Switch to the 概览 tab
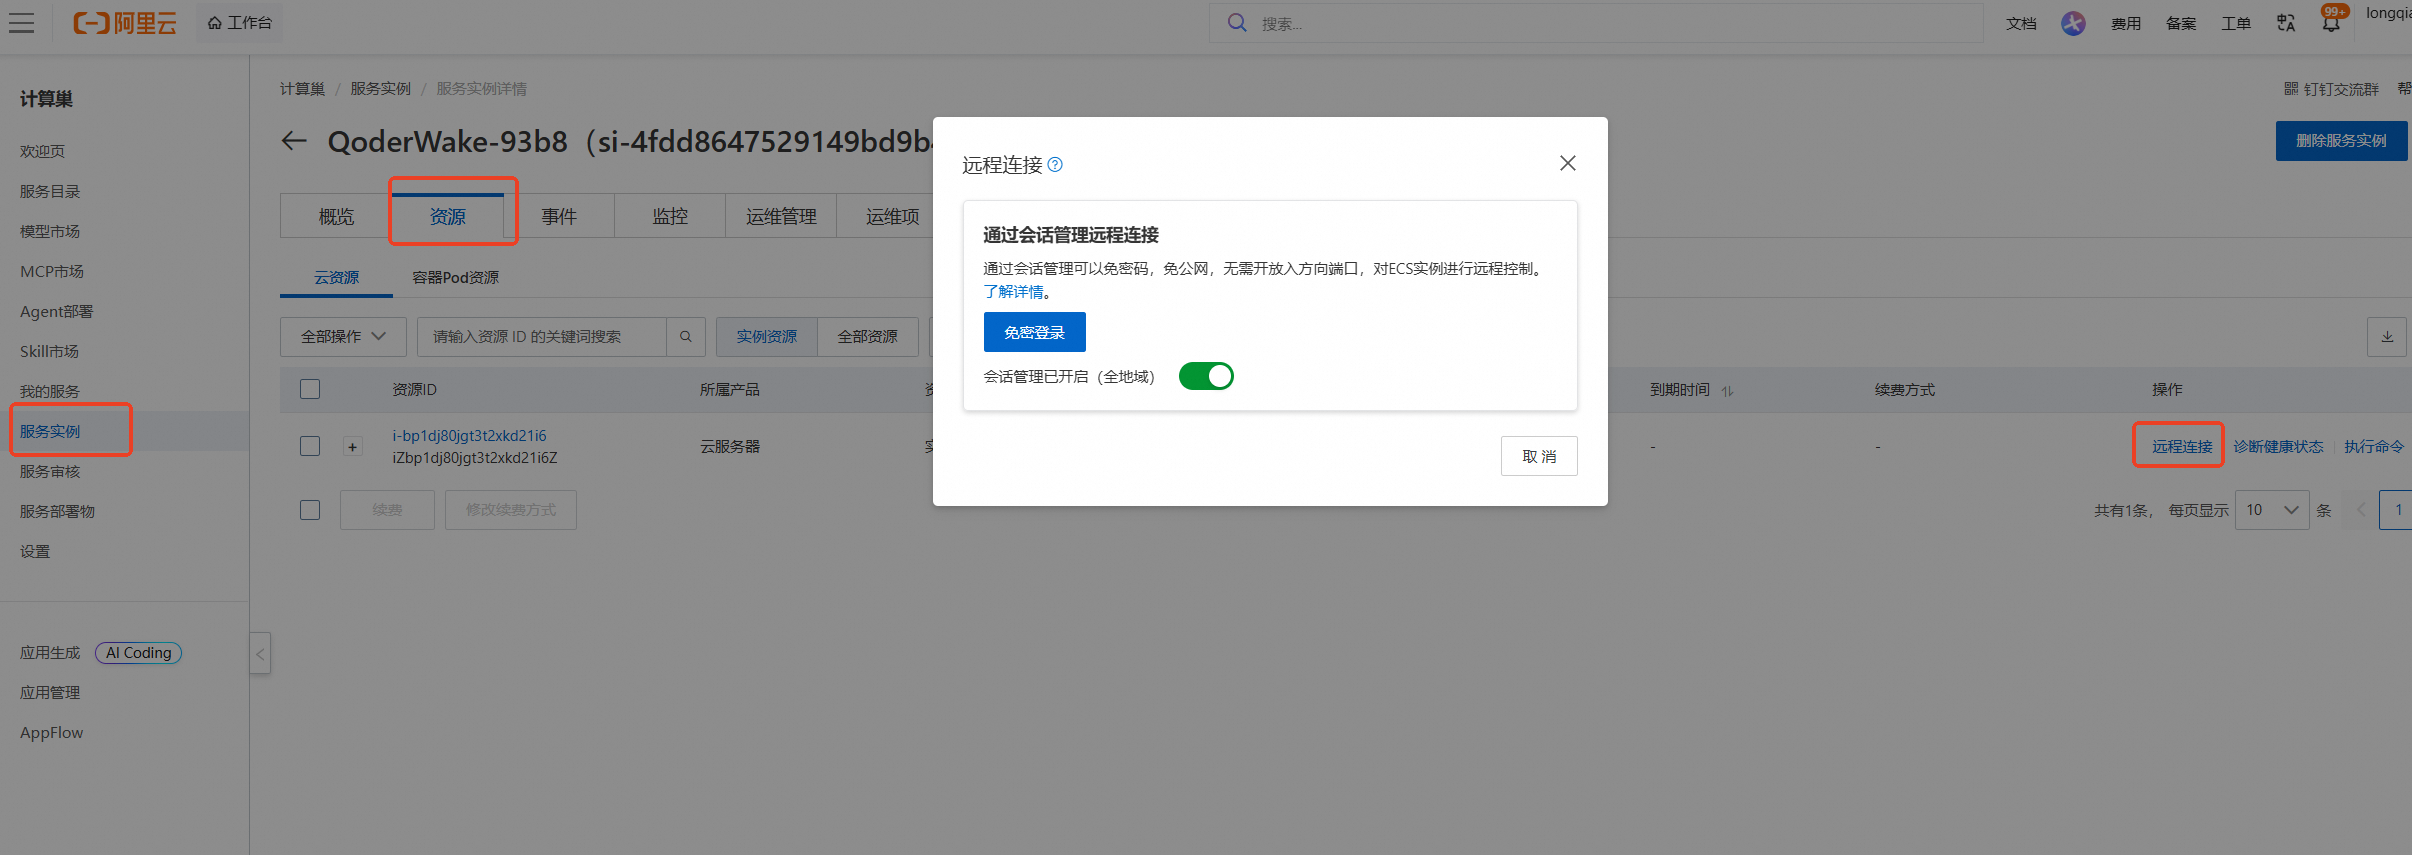Image resolution: width=2412 pixels, height=855 pixels. [x=336, y=216]
